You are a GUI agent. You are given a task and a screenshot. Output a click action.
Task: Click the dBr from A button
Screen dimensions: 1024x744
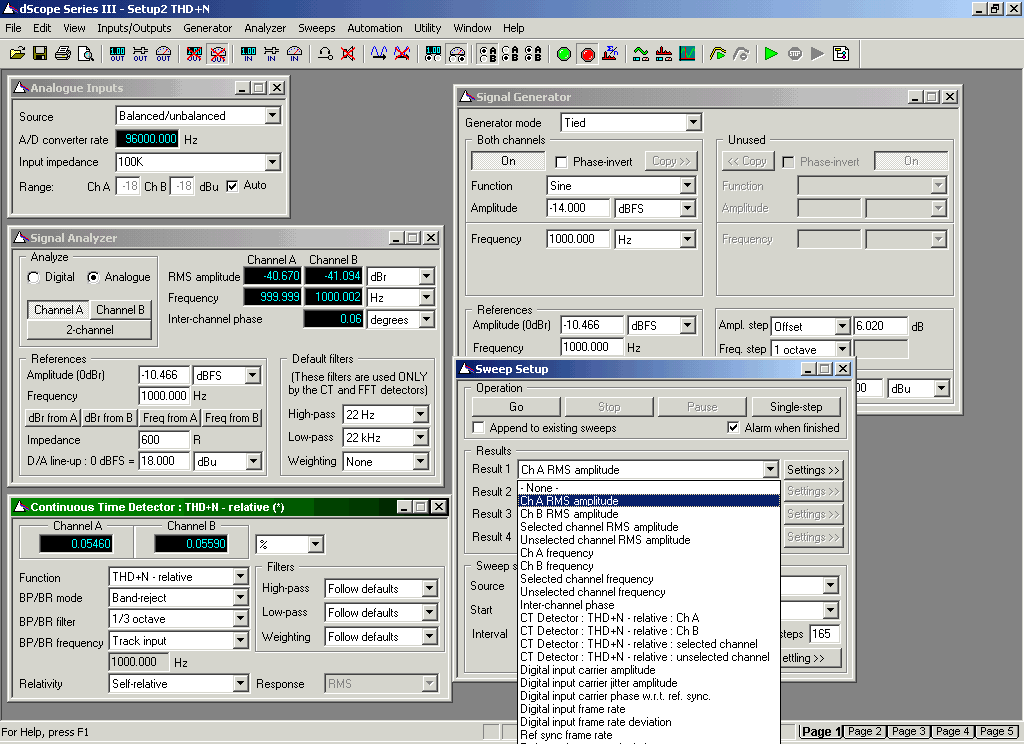tap(52, 418)
